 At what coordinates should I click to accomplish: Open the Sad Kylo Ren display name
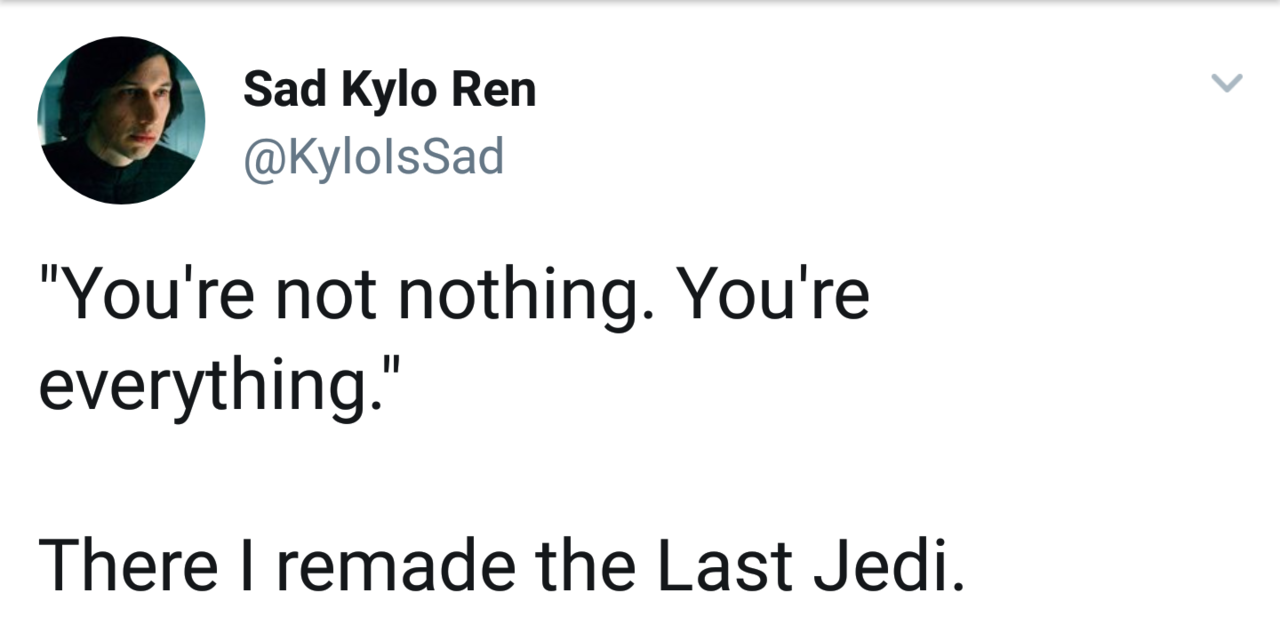coord(390,91)
